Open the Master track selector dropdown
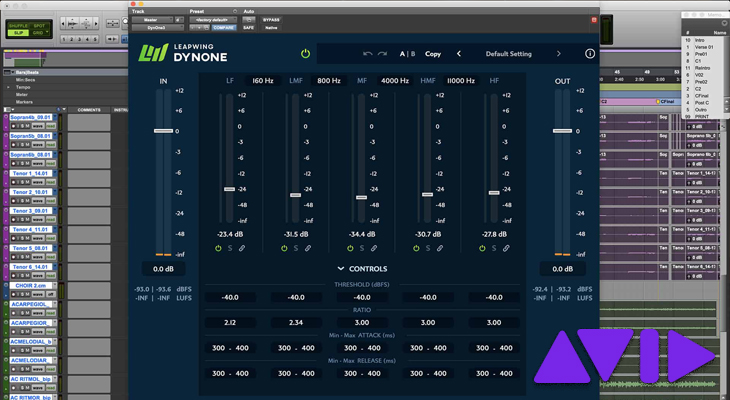This screenshot has height=400, width=730. click(x=152, y=20)
